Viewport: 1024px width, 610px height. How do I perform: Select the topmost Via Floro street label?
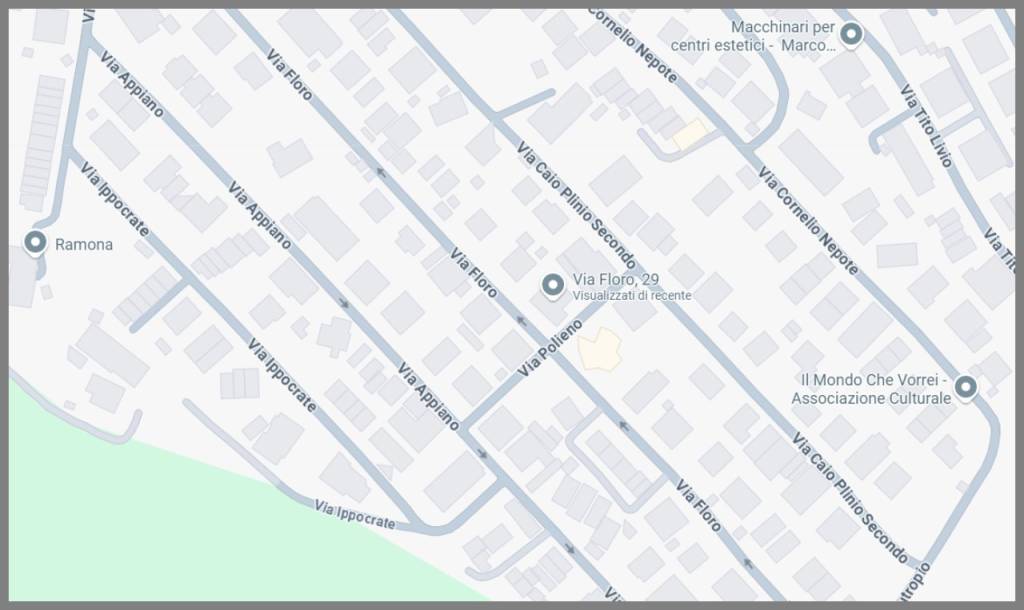pos(289,74)
